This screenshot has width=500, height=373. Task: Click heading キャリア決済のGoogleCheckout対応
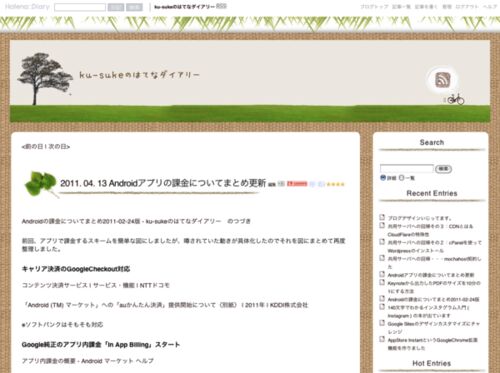(x=76, y=269)
